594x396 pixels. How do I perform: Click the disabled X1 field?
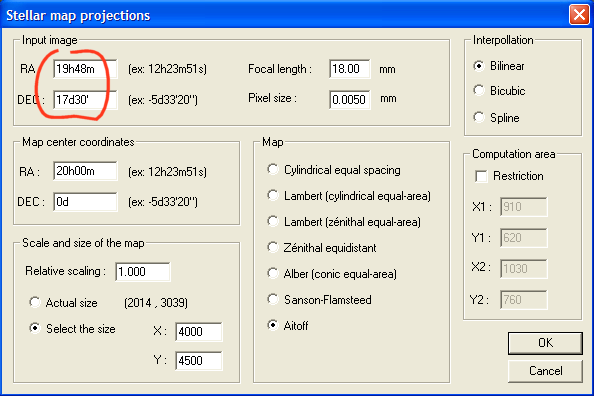pyautogui.click(x=524, y=207)
